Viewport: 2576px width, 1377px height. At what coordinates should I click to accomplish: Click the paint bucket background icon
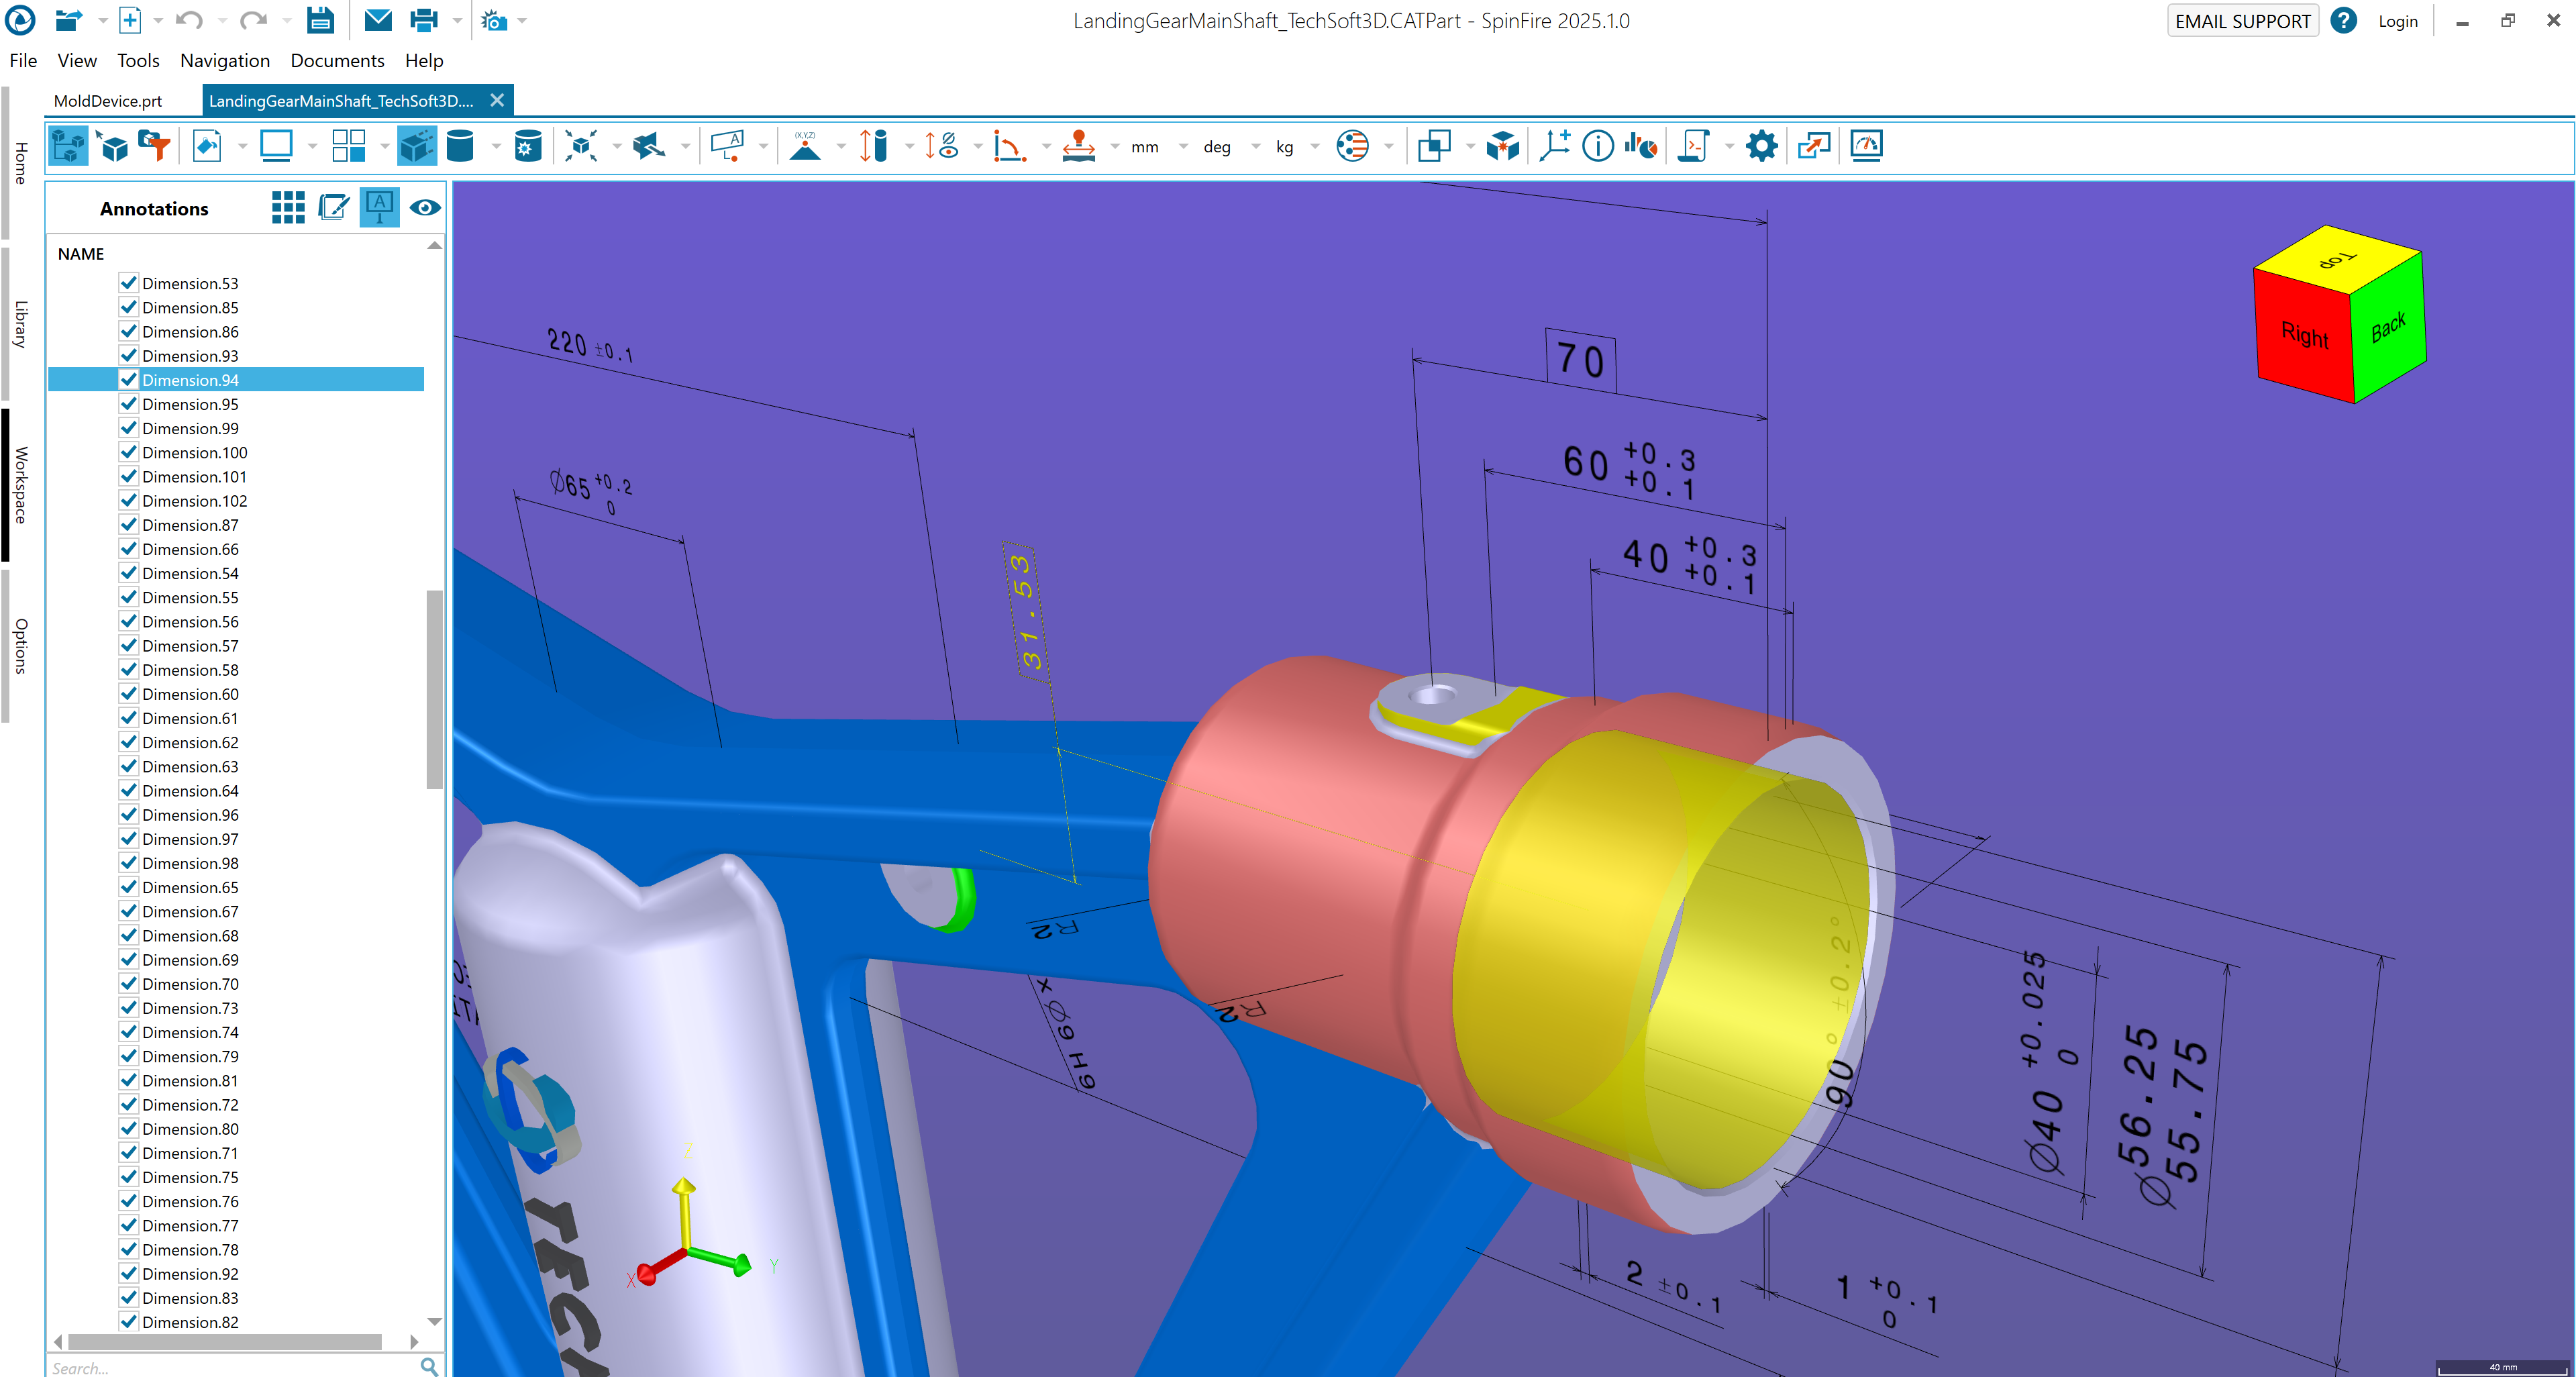(x=207, y=146)
